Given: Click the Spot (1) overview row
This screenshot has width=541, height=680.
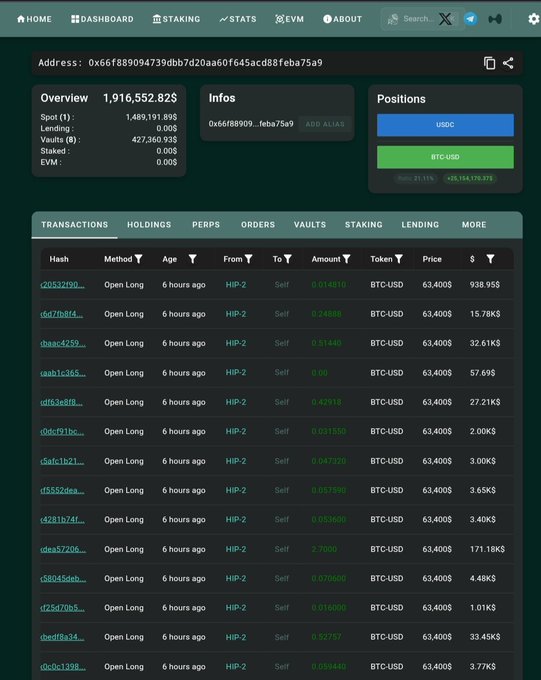Looking at the screenshot, I should coord(108,117).
